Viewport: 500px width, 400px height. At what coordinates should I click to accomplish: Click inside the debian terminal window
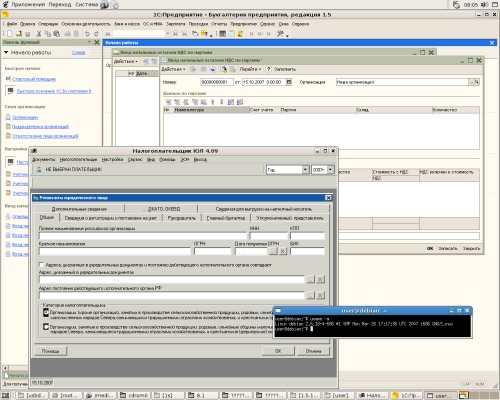tap(372, 326)
